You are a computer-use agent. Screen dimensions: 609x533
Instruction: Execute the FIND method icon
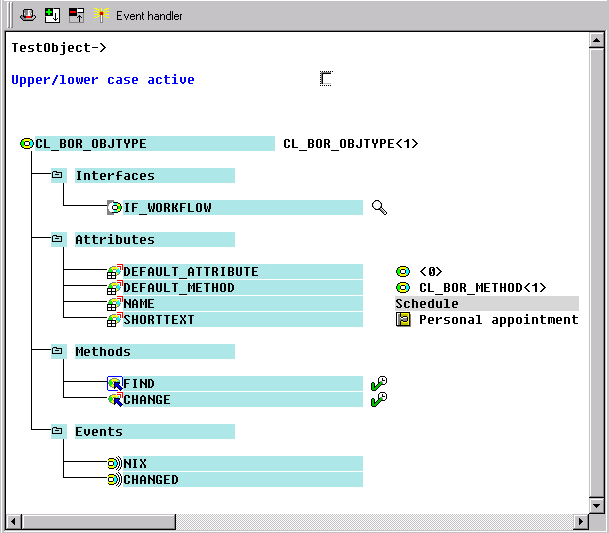coord(378,384)
